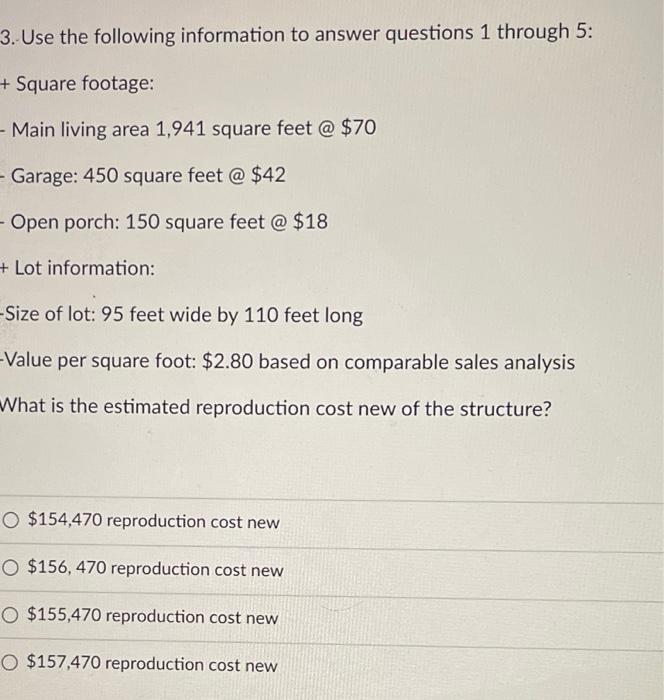The image size is (664, 700).
Task: Click the '$156, 470 reproduction cost new' answer label
Action: (x=155, y=569)
